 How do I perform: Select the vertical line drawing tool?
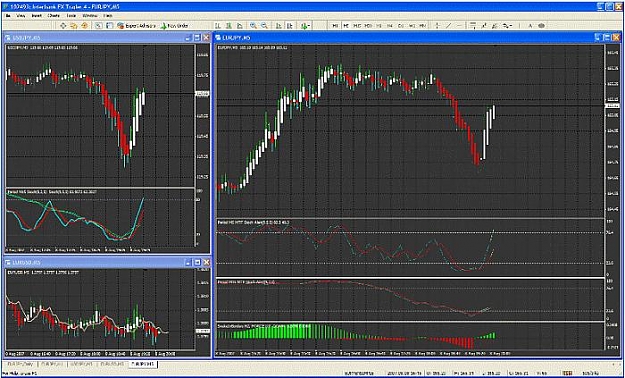[x=437, y=26]
